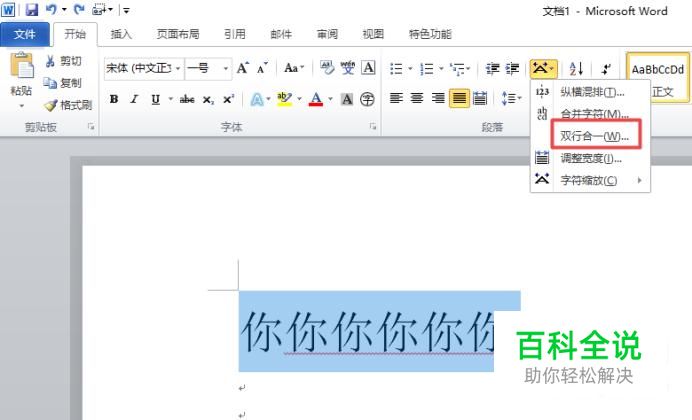Open the Line Spacing dropdown
The image size is (692, 420).
pyautogui.click(x=511, y=98)
